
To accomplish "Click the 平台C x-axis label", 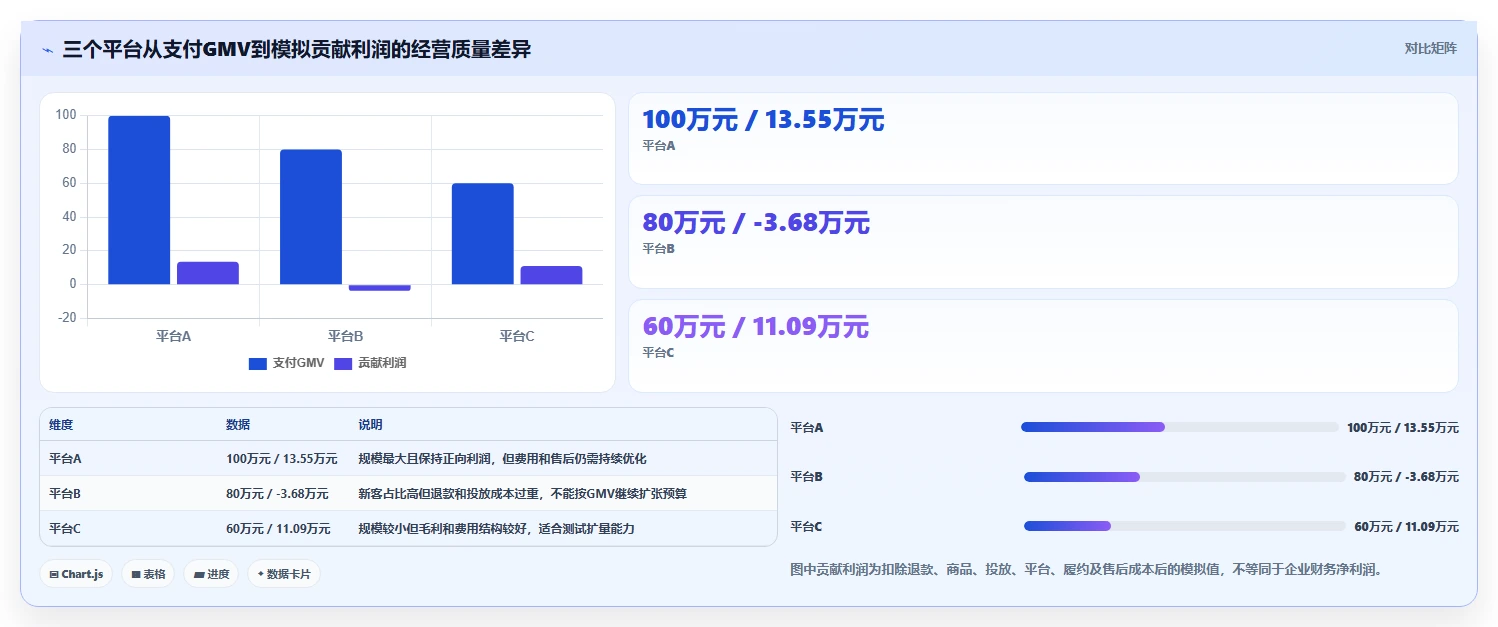I will 517,336.
